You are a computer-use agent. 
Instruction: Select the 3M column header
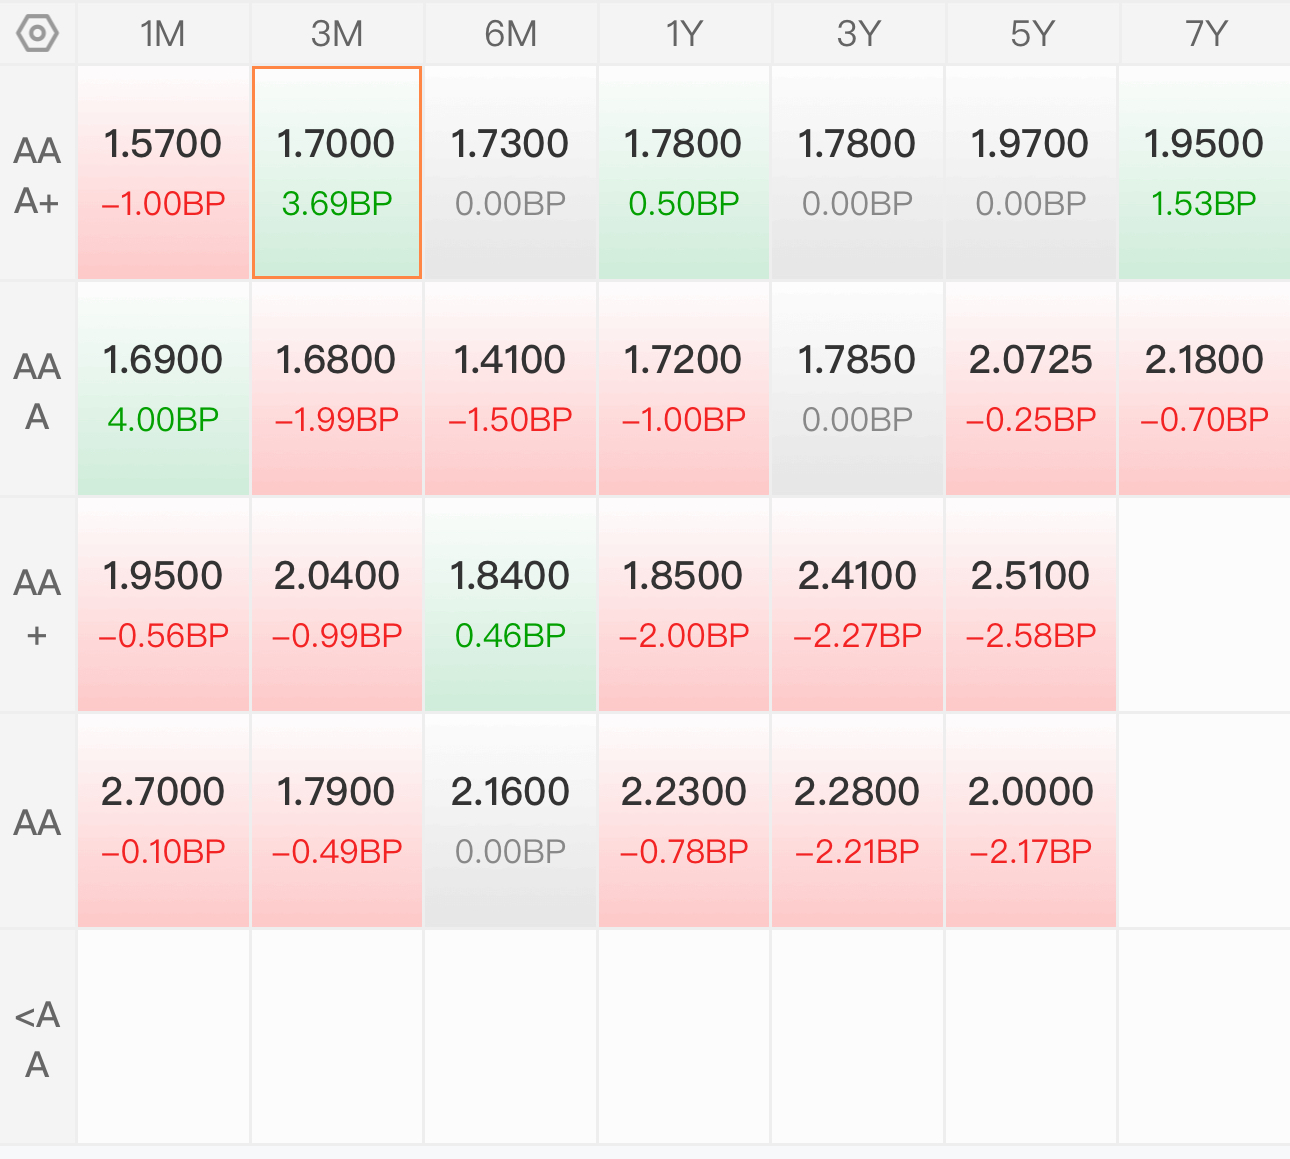pos(337,33)
